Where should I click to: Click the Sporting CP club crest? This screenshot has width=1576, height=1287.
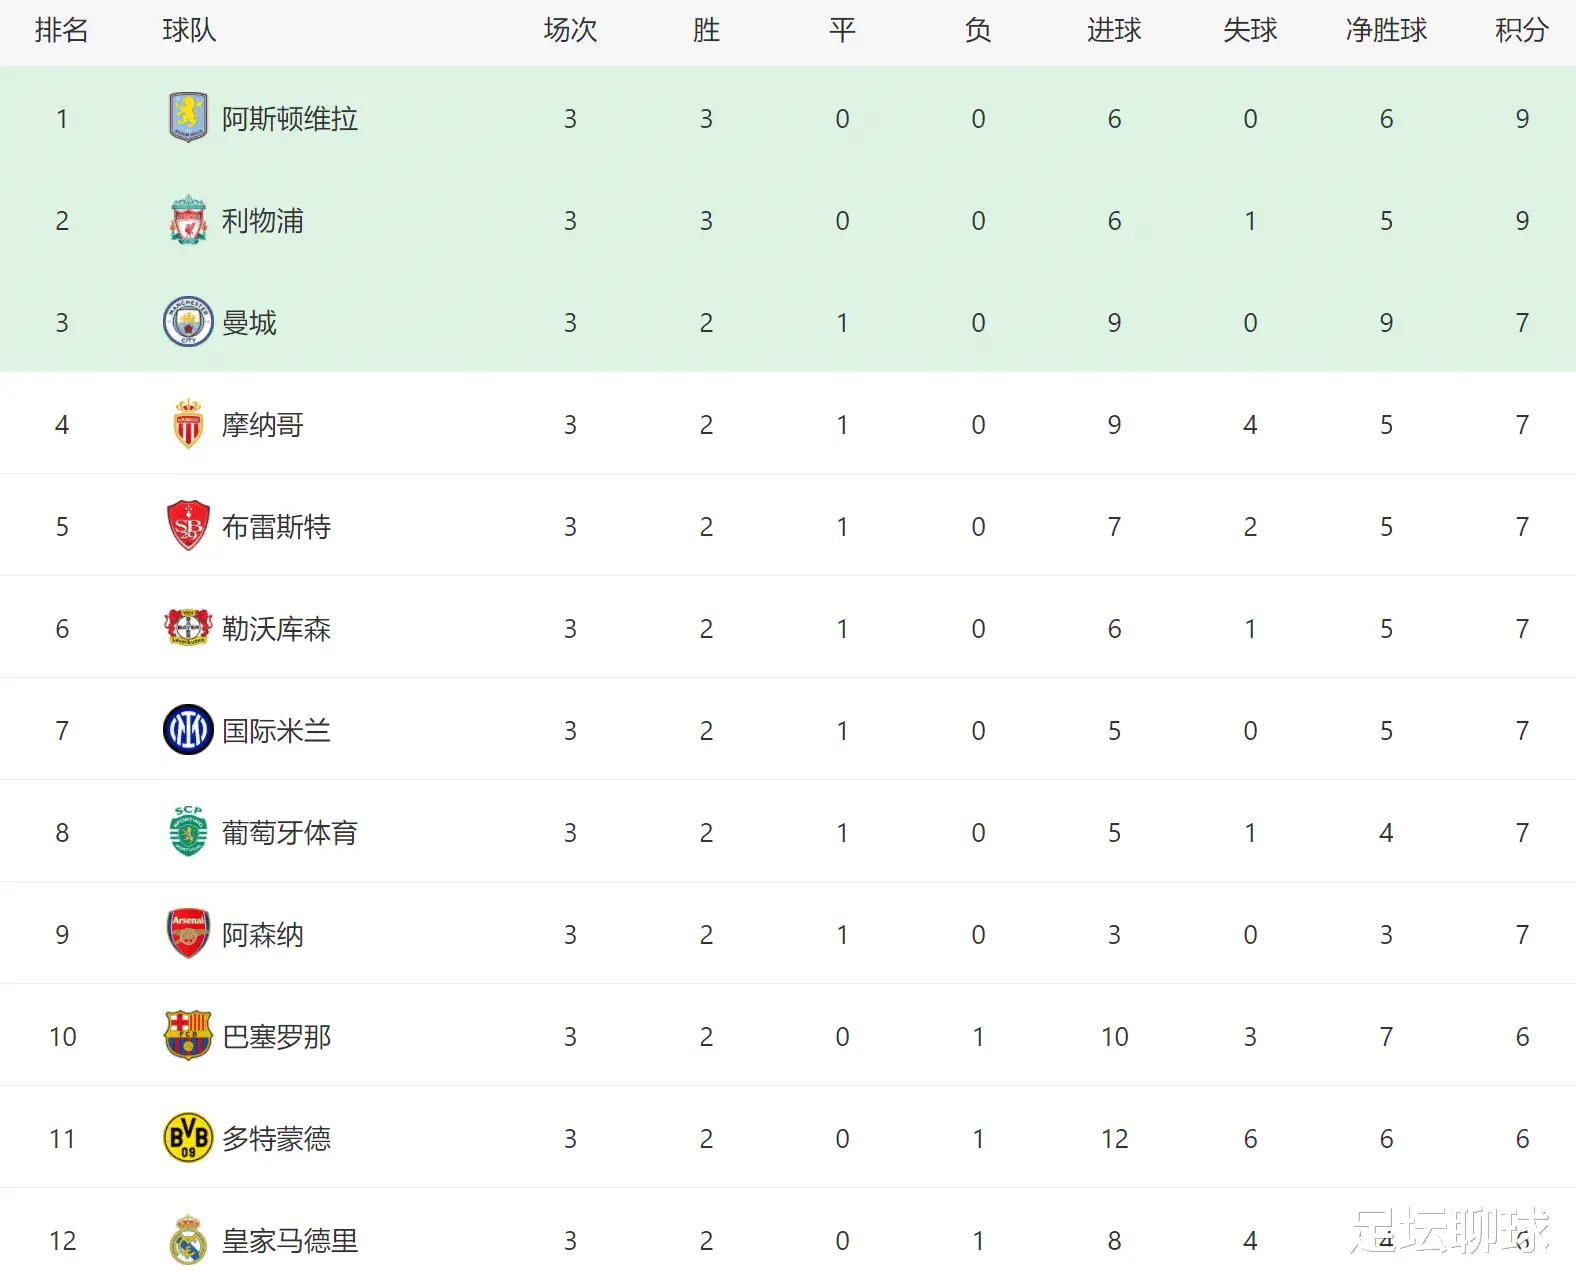(x=188, y=832)
